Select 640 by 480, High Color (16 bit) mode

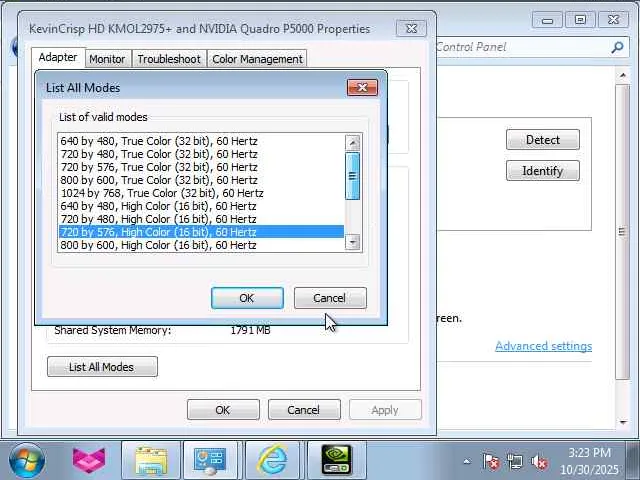pyautogui.click(x=201, y=206)
